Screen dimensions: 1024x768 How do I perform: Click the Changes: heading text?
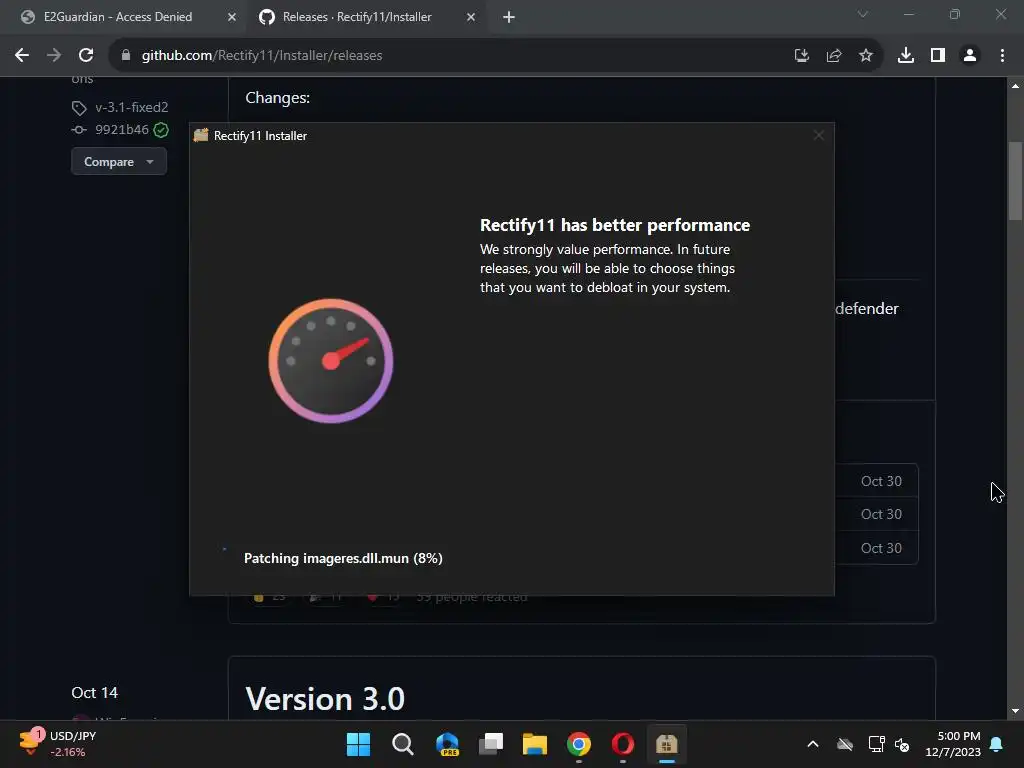[x=278, y=98]
